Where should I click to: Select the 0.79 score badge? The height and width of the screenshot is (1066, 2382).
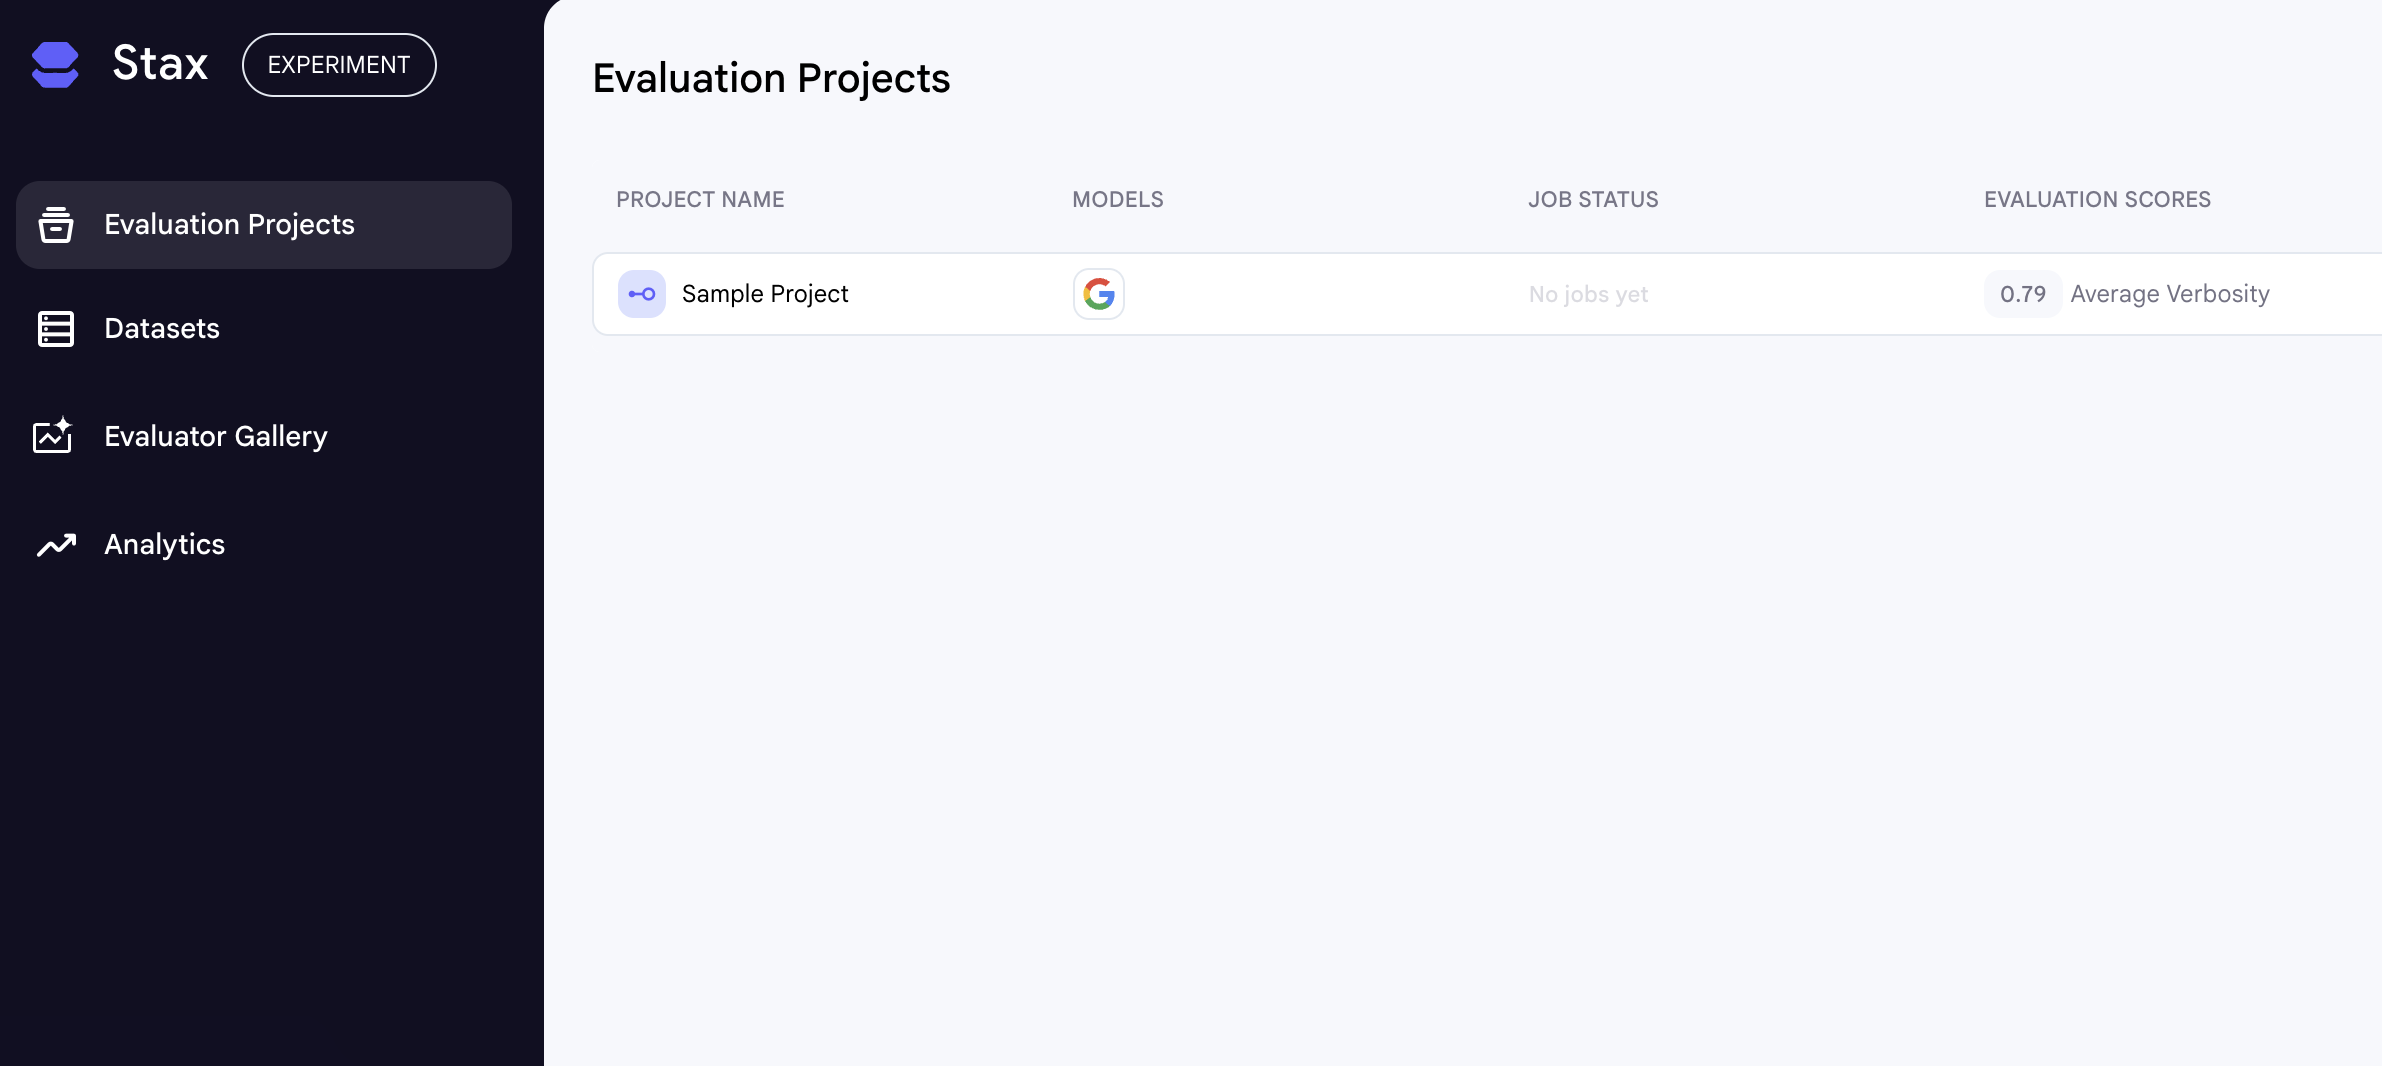(x=2022, y=294)
